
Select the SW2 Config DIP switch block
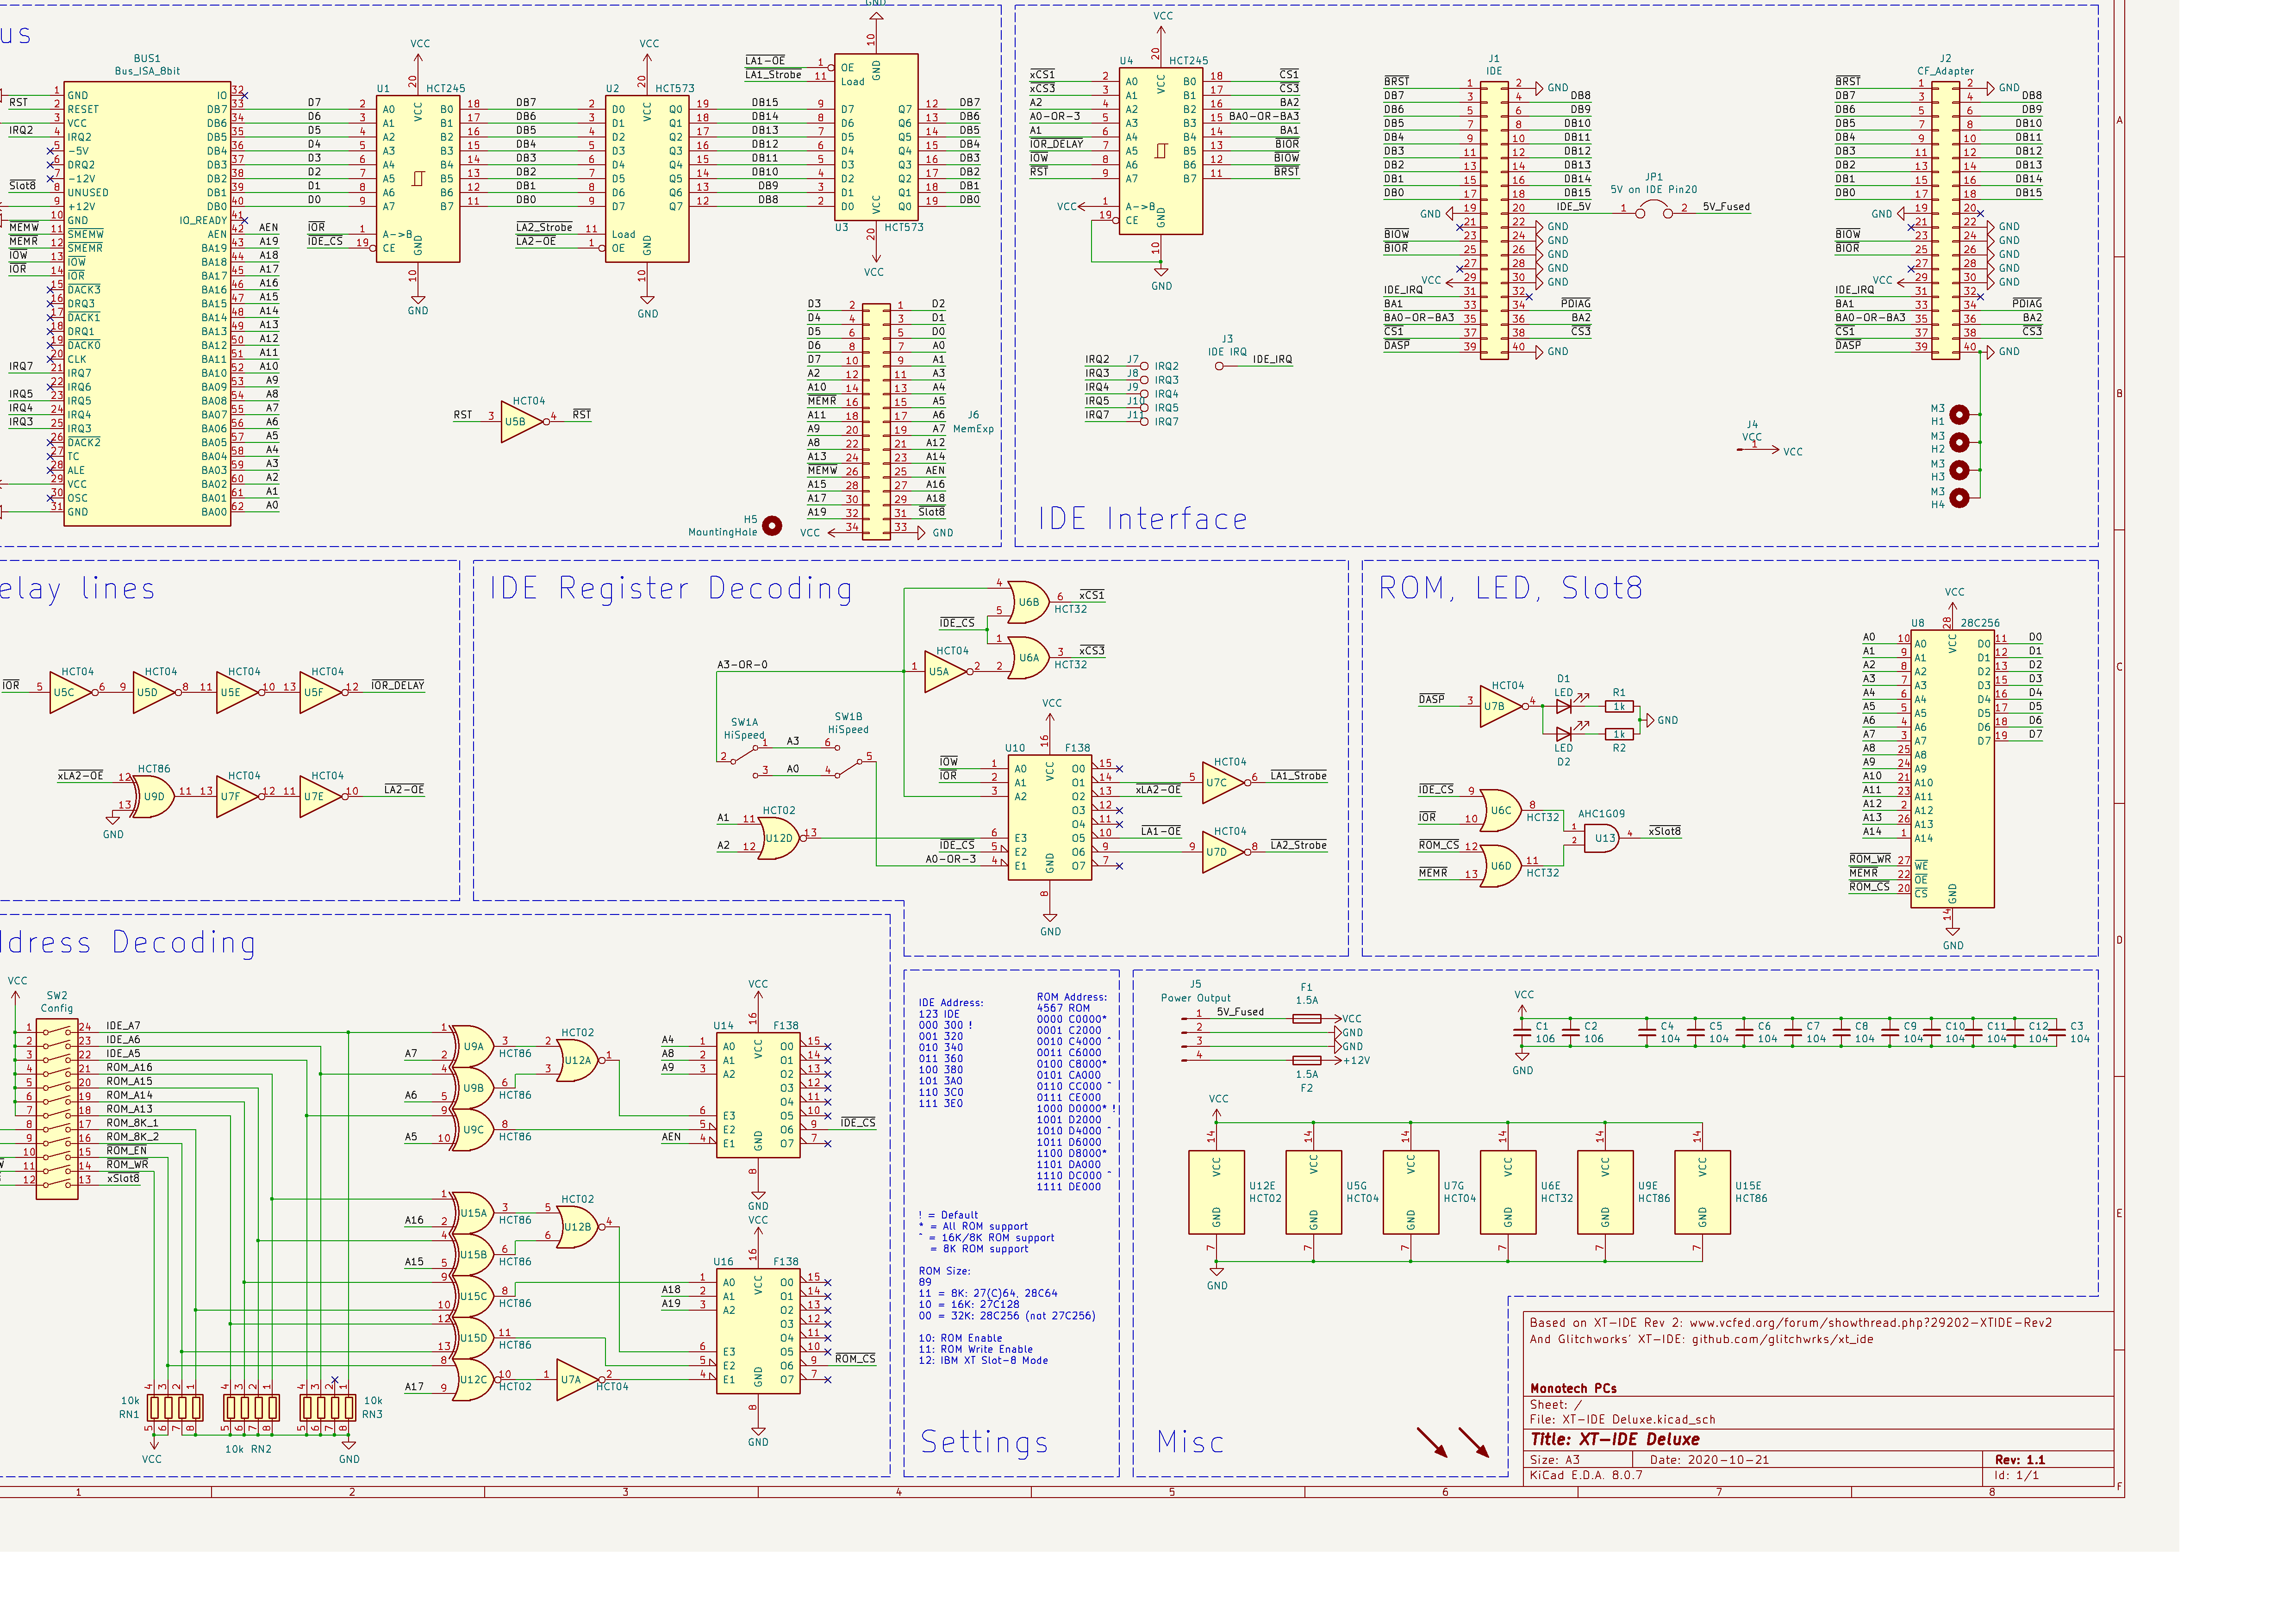pos(56,1109)
